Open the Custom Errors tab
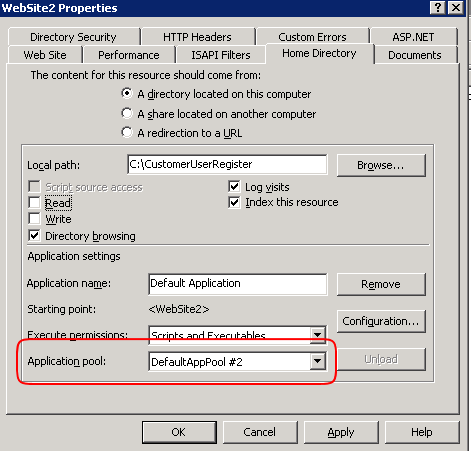The width and height of the screenshot is (471, 451). (313, 37)
